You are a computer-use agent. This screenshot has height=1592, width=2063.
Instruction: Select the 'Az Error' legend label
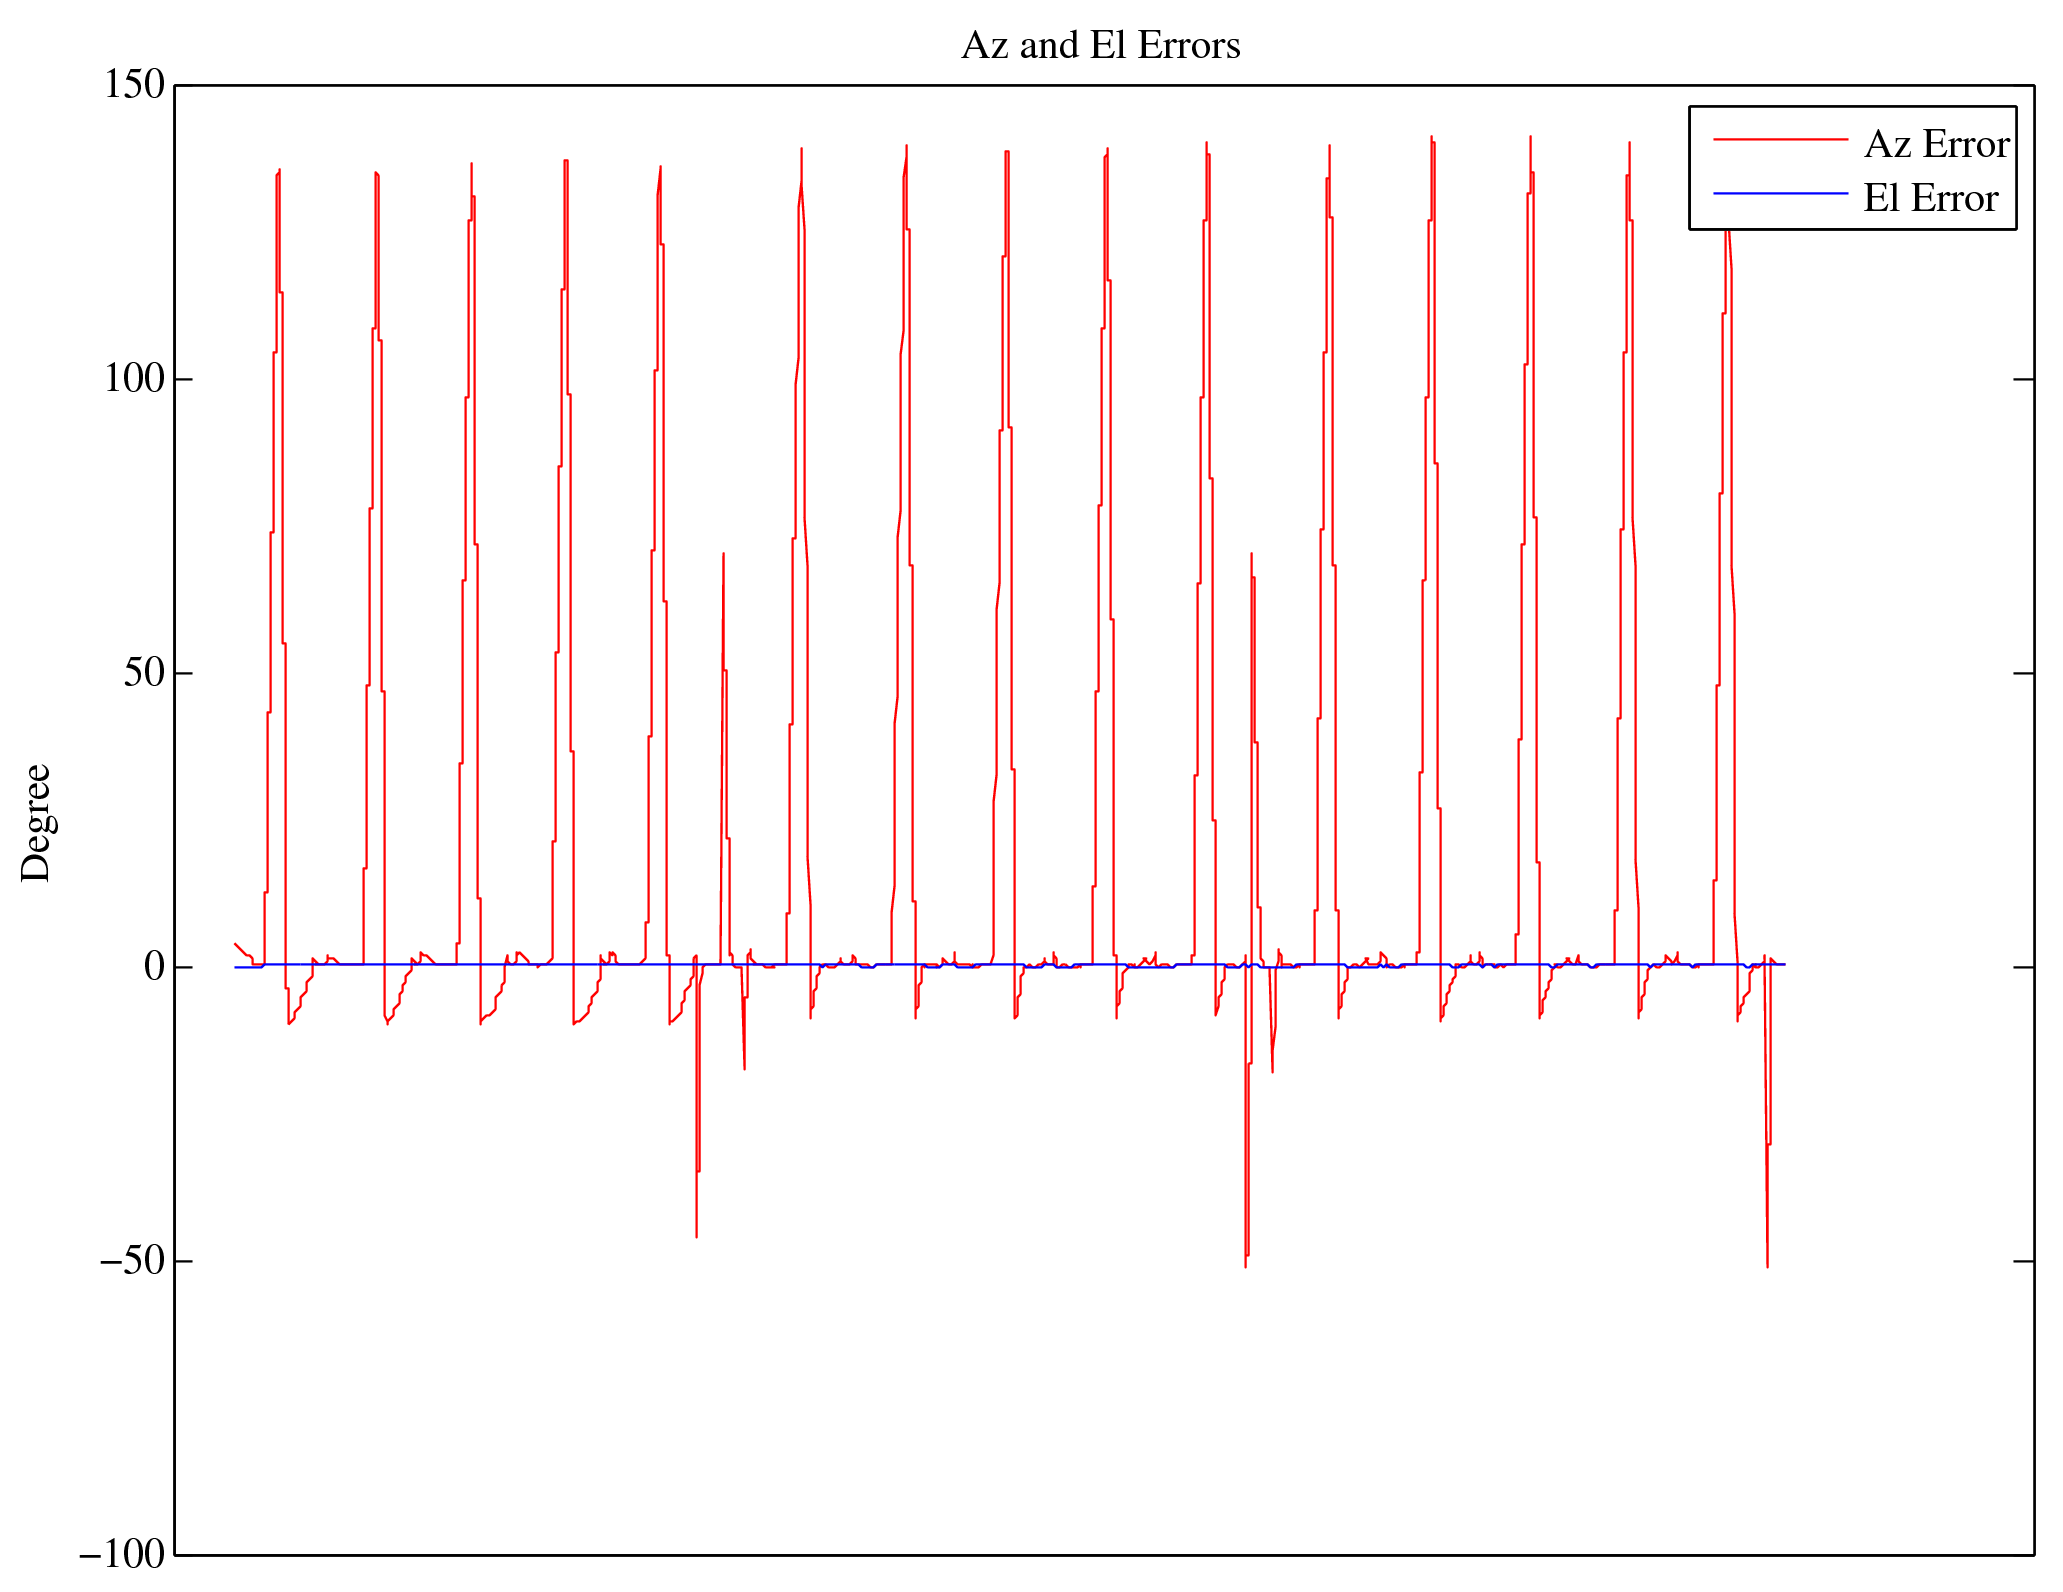(x=1937, y=145)
